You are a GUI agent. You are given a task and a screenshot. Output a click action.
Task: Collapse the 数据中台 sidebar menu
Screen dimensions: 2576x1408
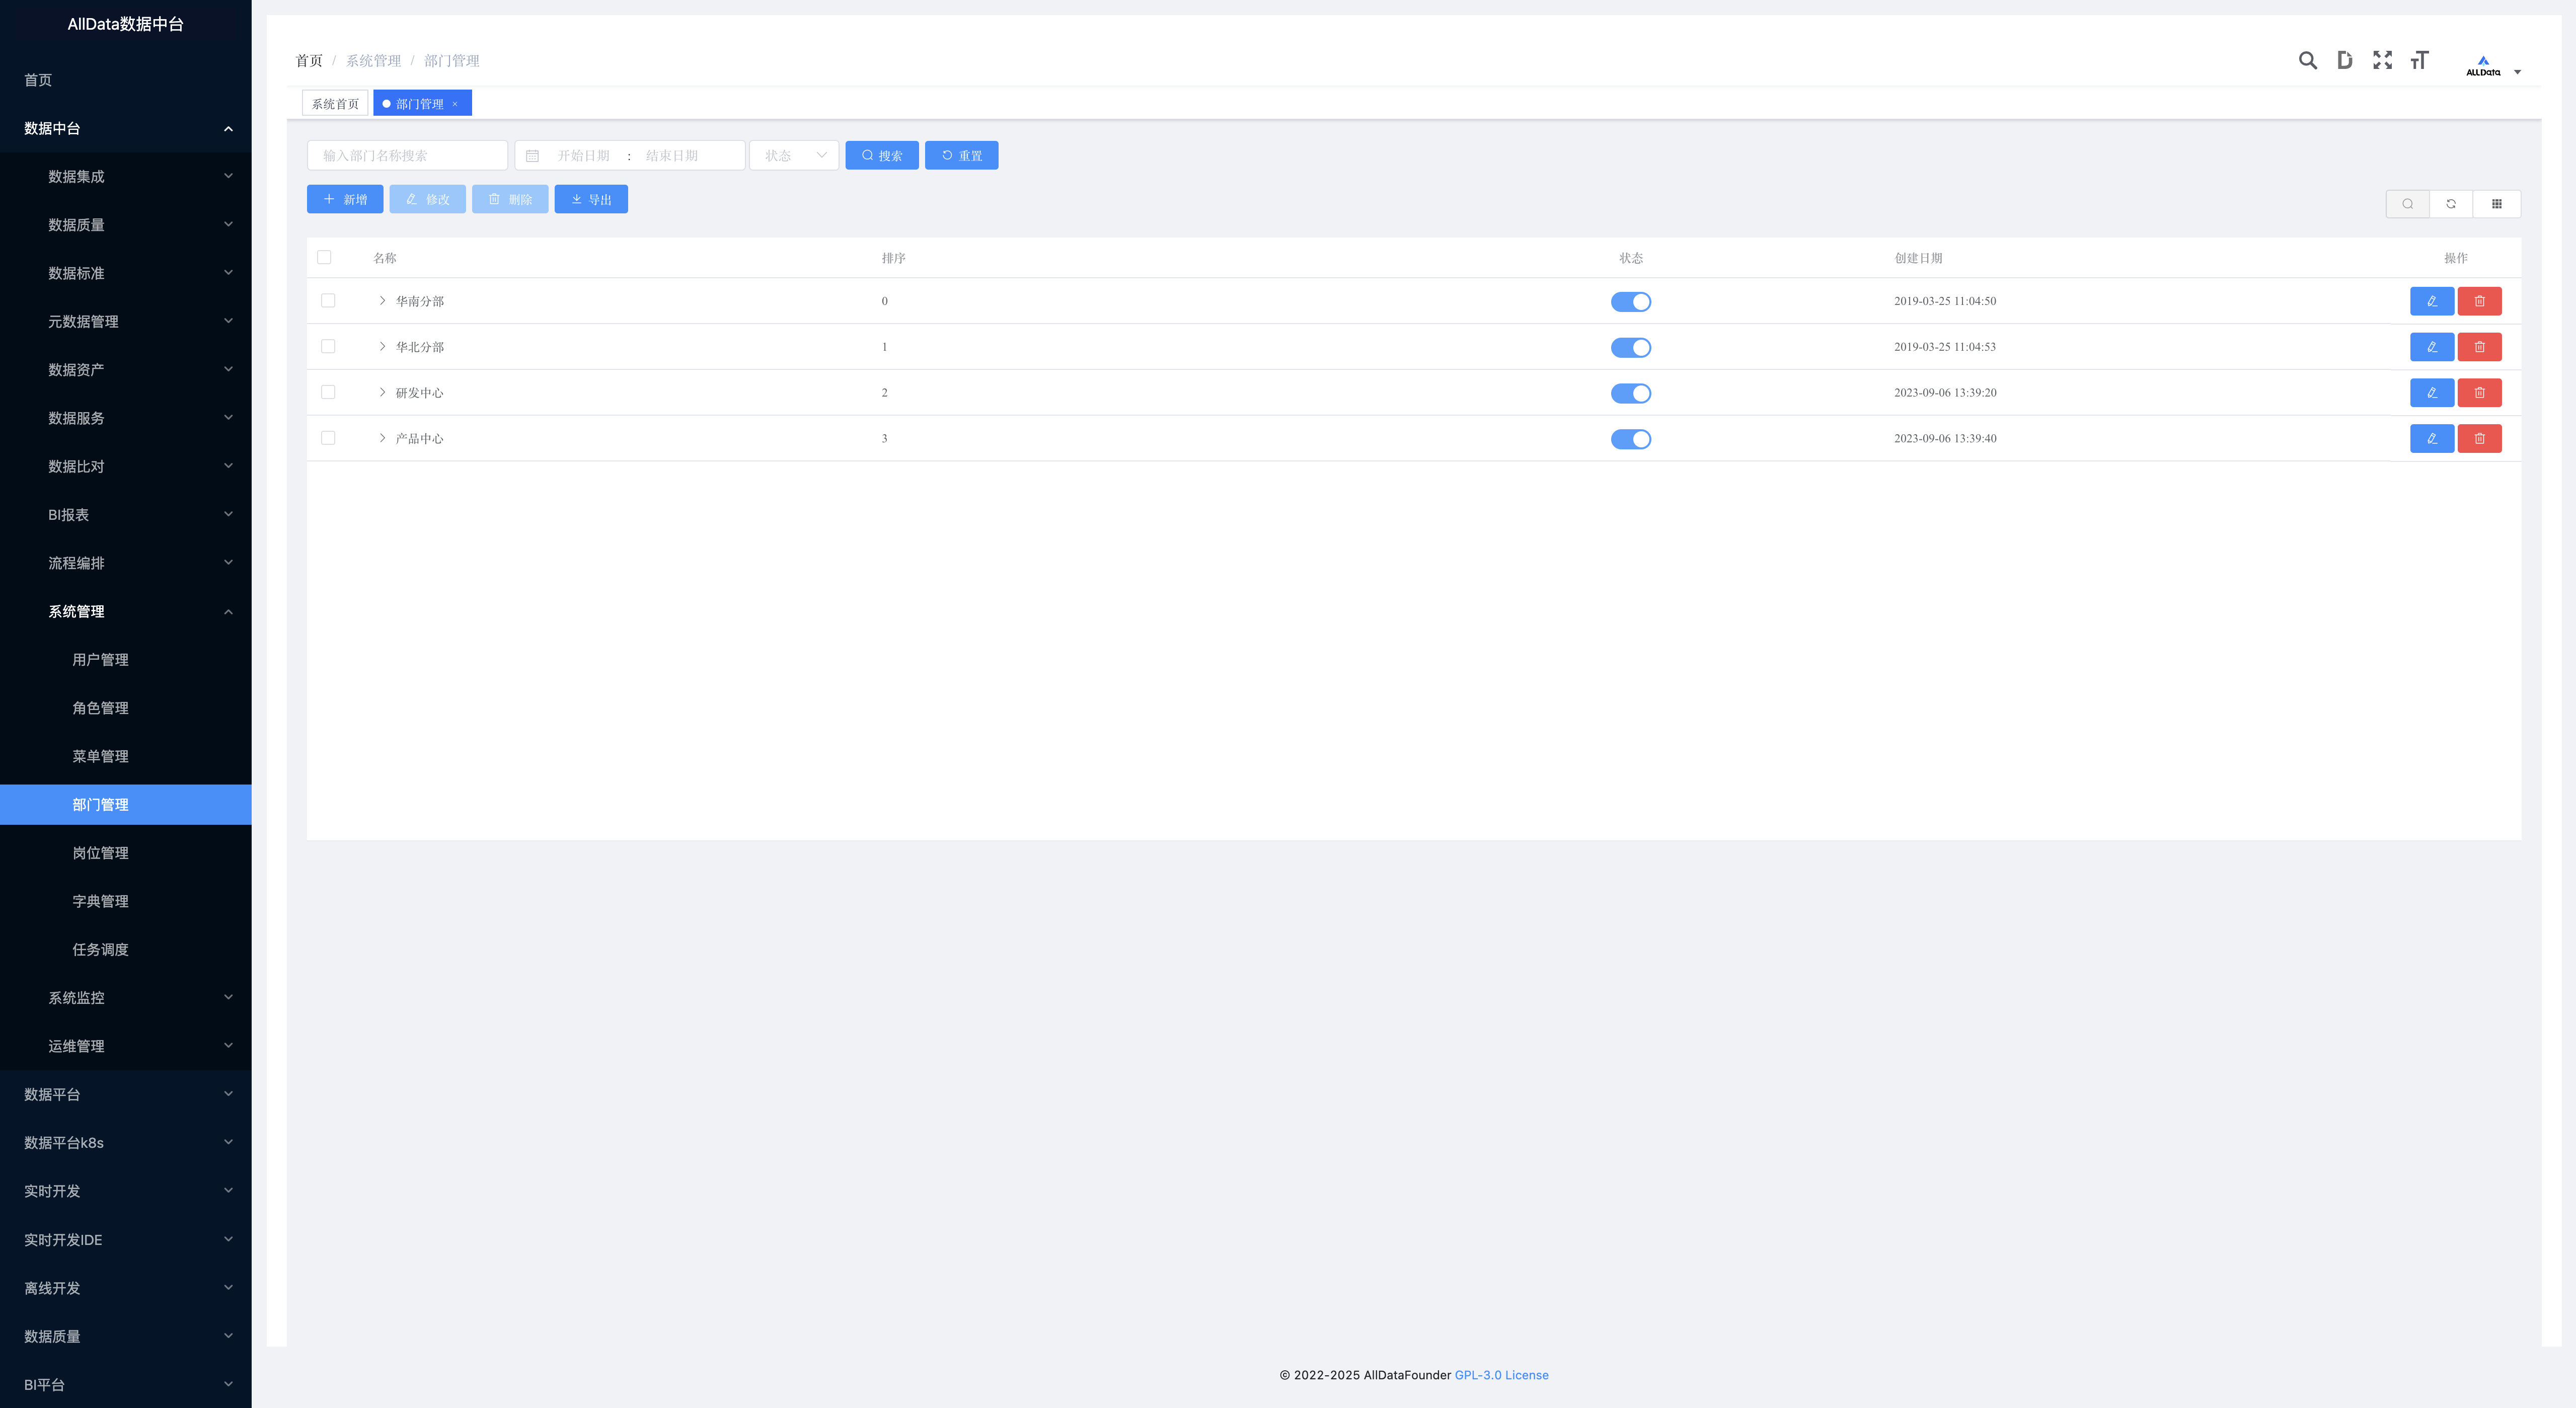pos(126,128)
